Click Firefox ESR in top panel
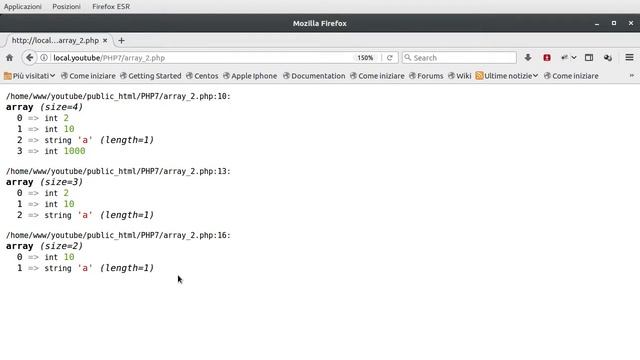Screen dimensions: 640x360 [x=111, y=7]
